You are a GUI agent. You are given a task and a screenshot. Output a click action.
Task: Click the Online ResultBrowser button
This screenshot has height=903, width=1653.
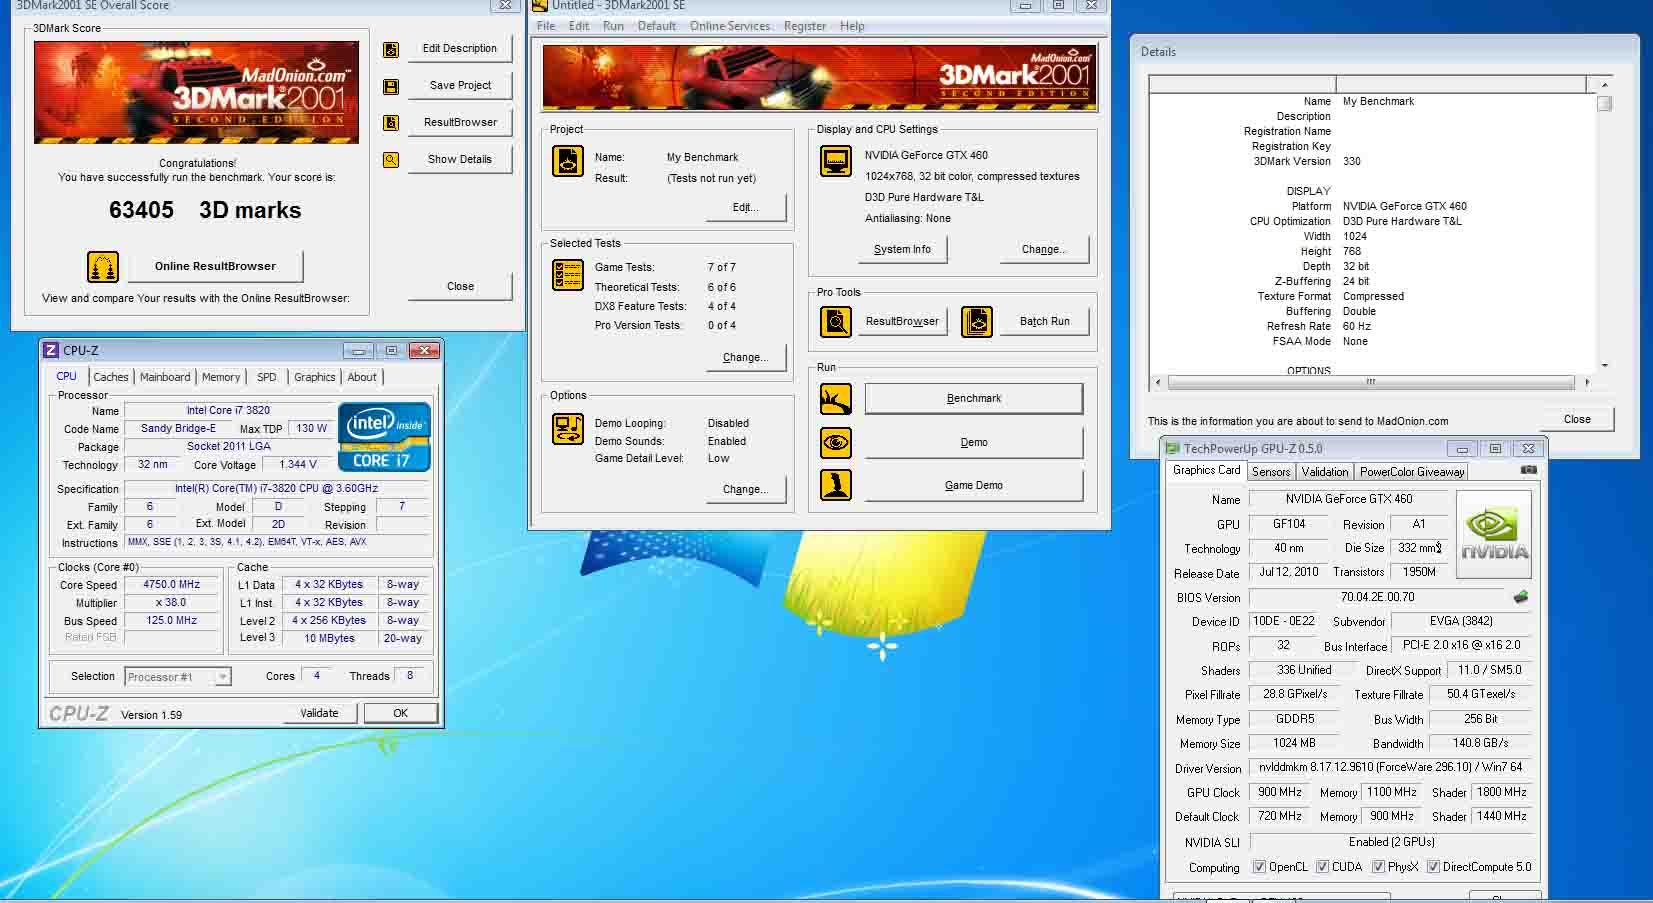215,266
